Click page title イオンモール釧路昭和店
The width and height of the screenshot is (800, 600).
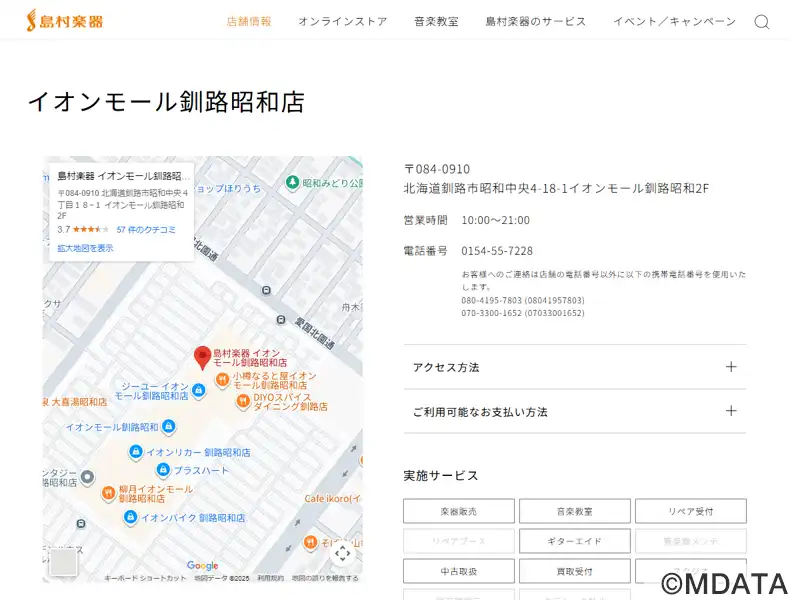(166, 102)
